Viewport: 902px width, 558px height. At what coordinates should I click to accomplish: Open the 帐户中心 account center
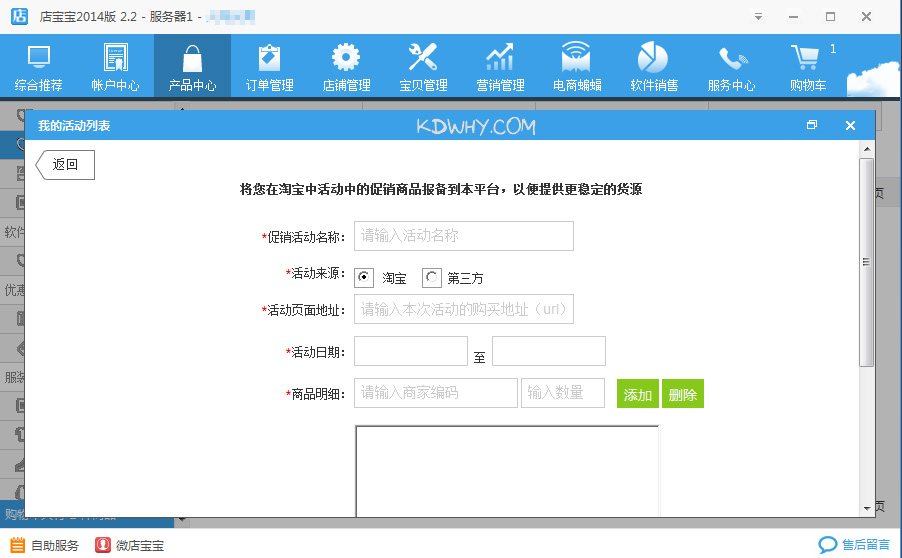click(115, 66)
